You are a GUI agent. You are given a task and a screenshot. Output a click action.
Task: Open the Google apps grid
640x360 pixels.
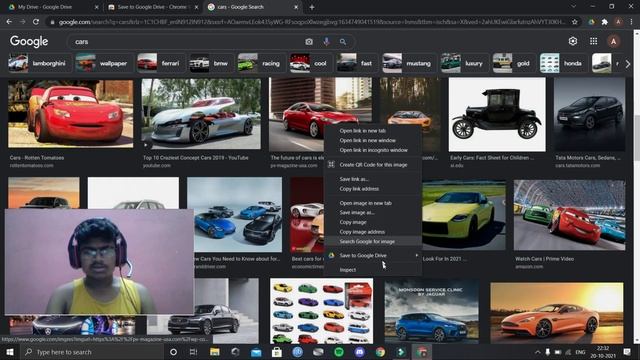tap(593, 41)
